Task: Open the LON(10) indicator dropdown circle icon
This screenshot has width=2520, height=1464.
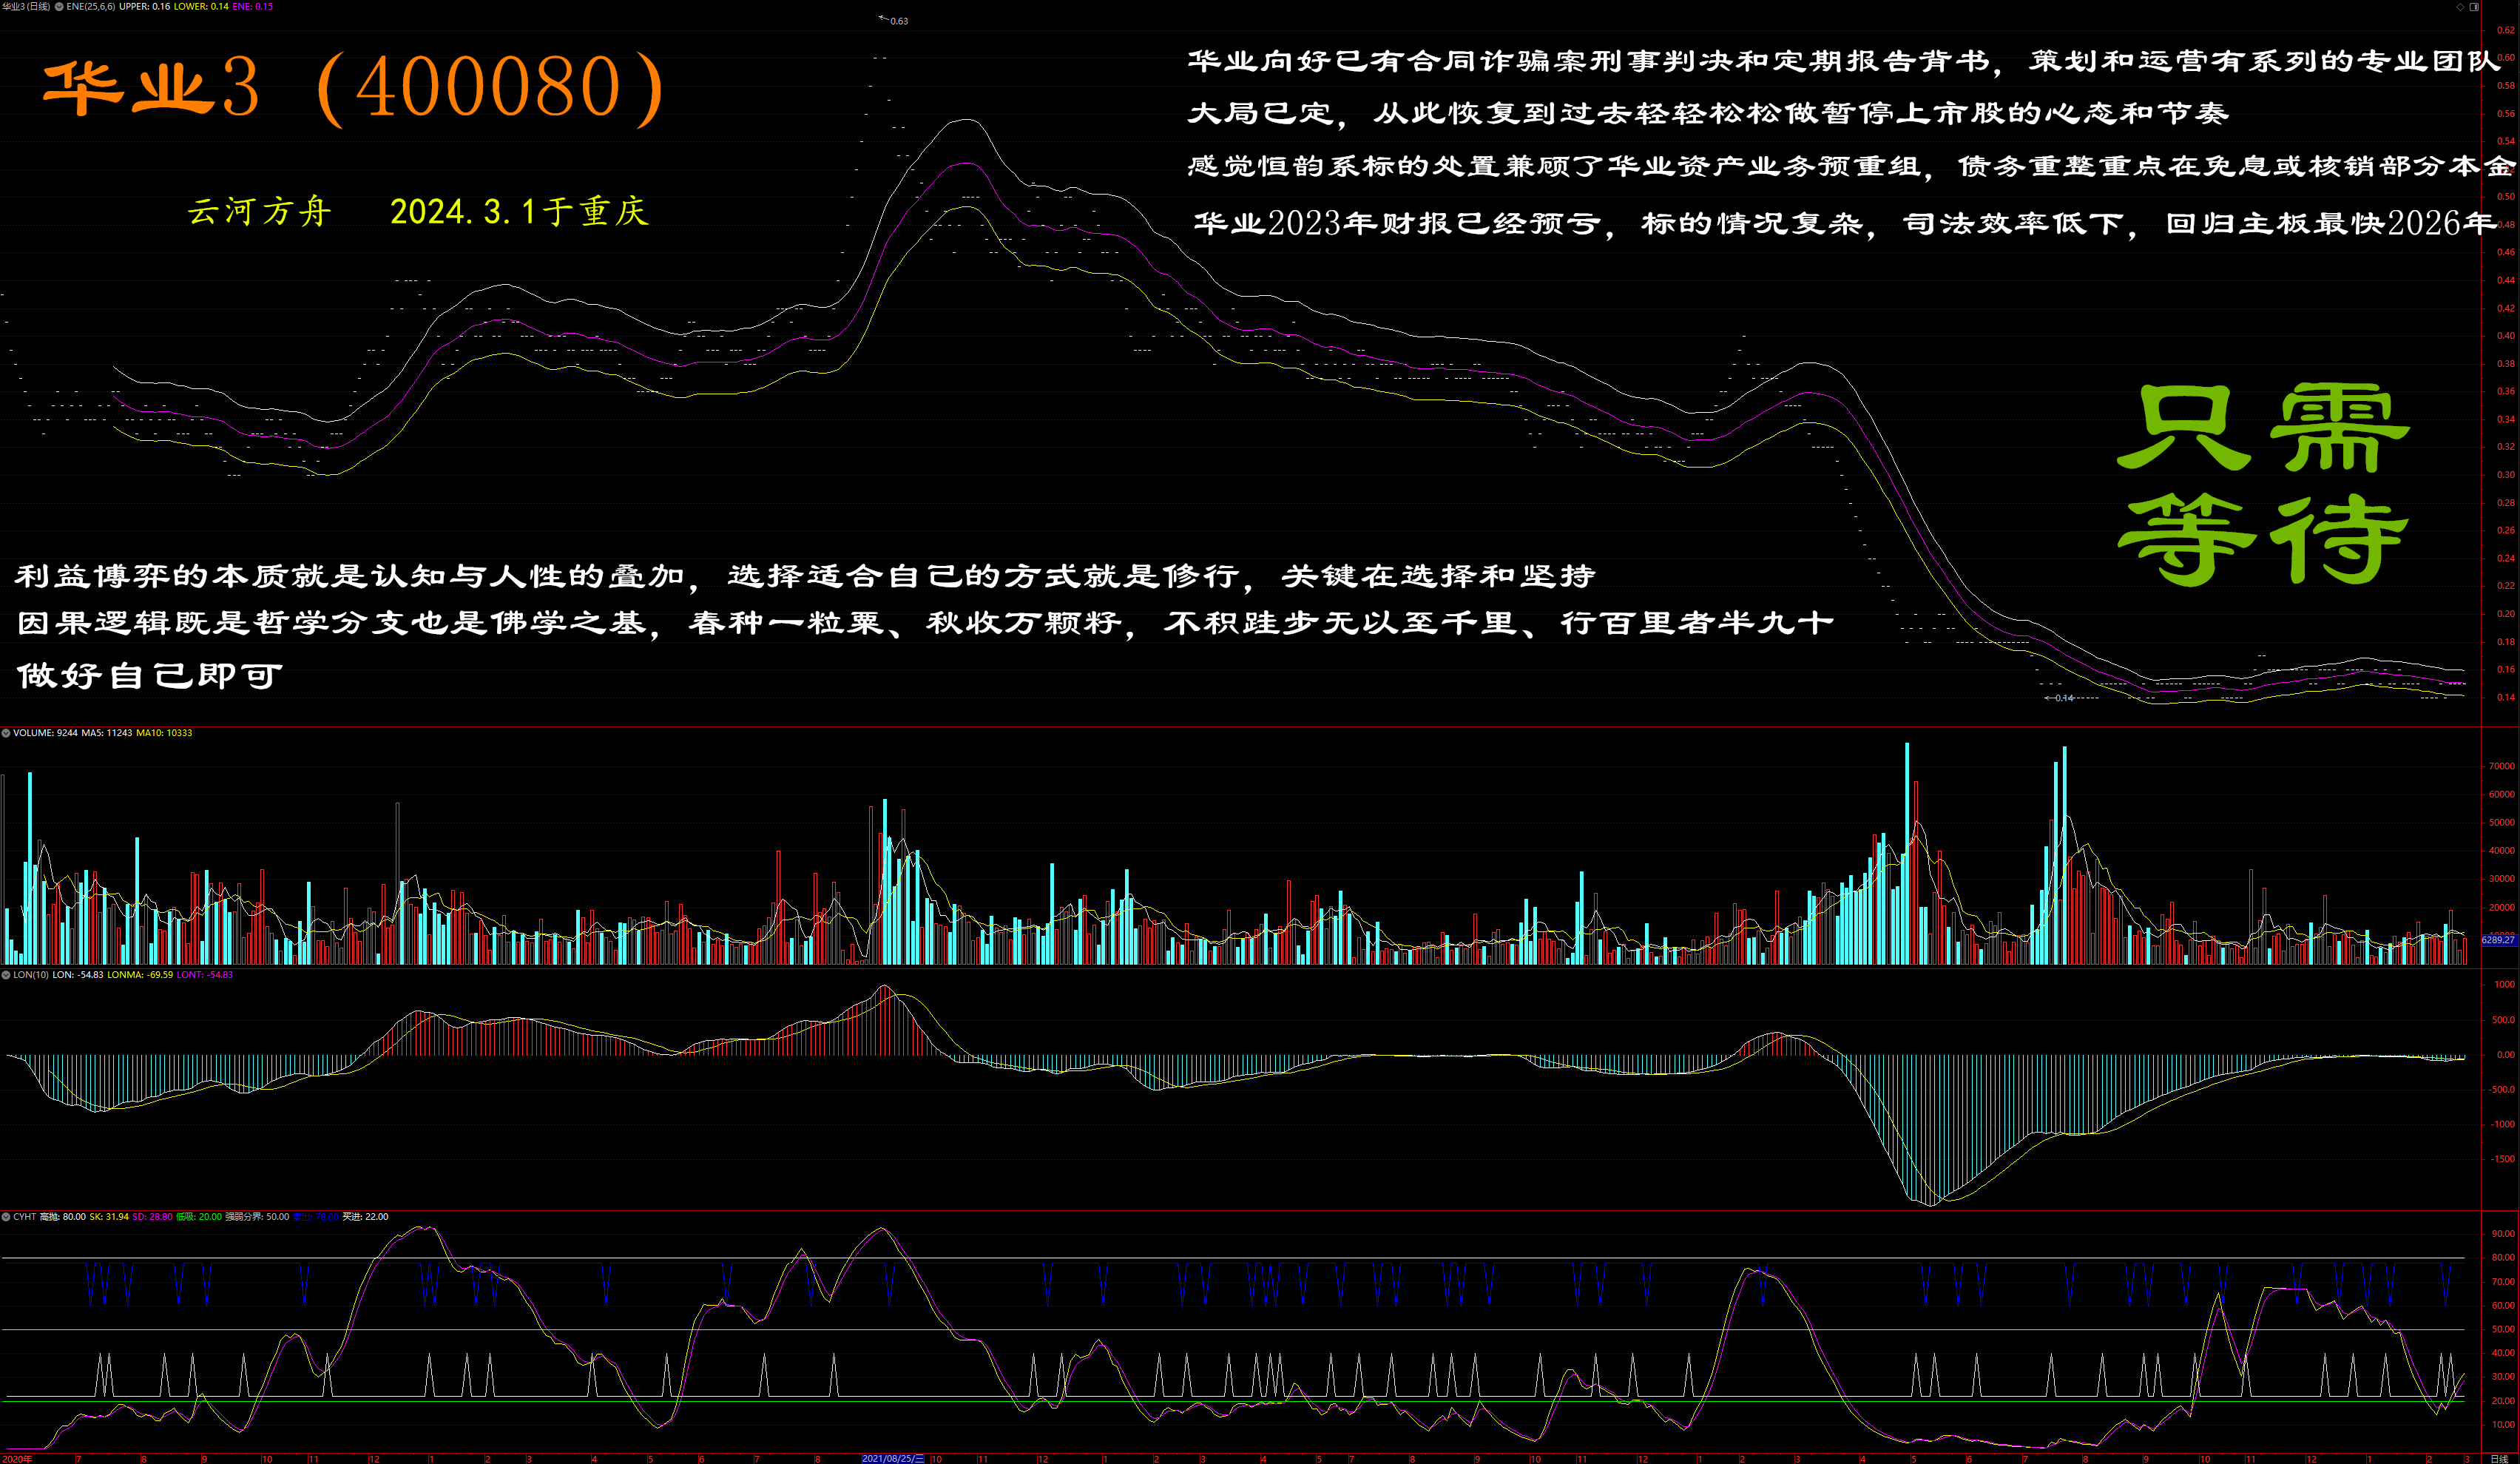Action: (x=6, y=975)
